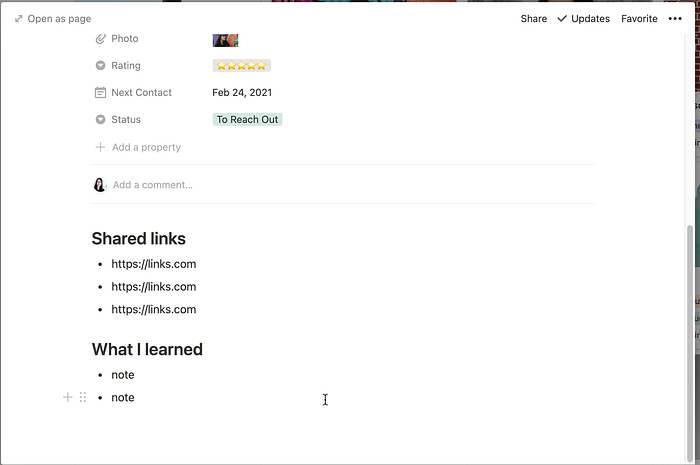The image size is (700, 465).
Task: Open the first https://links.com link
Action: pos(154,264)
